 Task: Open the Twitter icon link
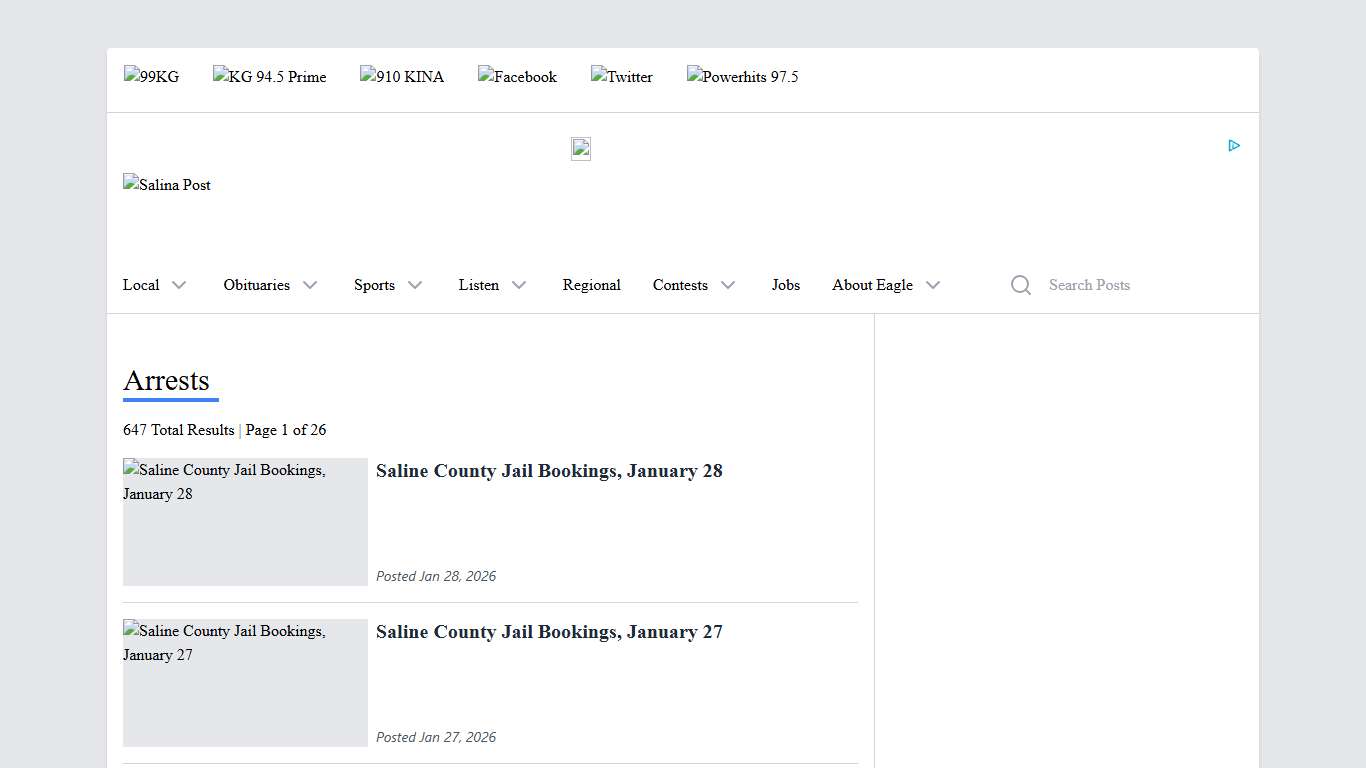(x=621, y=77)
